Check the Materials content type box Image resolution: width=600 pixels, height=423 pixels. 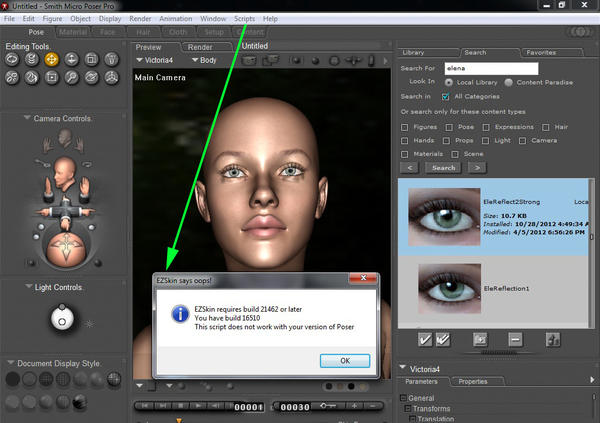[404, 154]
